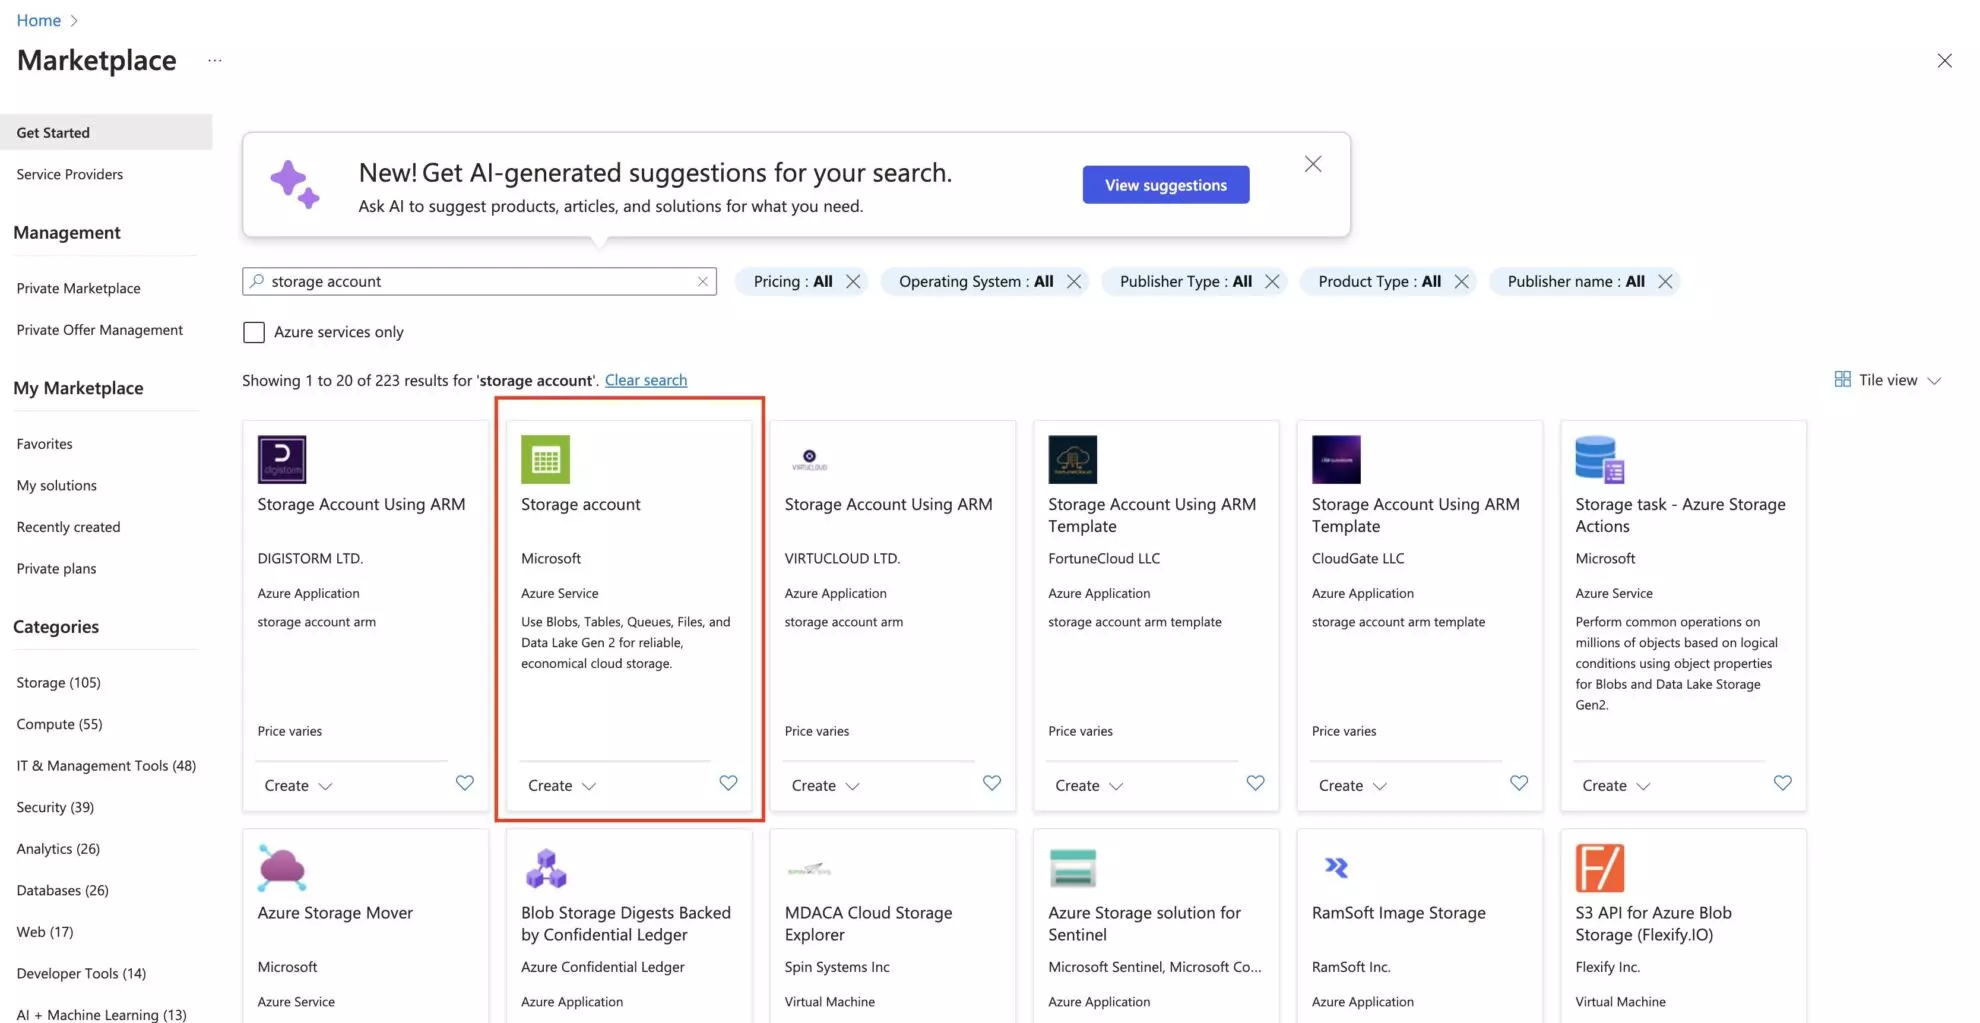Screen dimensions: 1980x1023
Task: Favorite the FortuneCloud LLC ARM Template tile
Action: point(1255,783)
